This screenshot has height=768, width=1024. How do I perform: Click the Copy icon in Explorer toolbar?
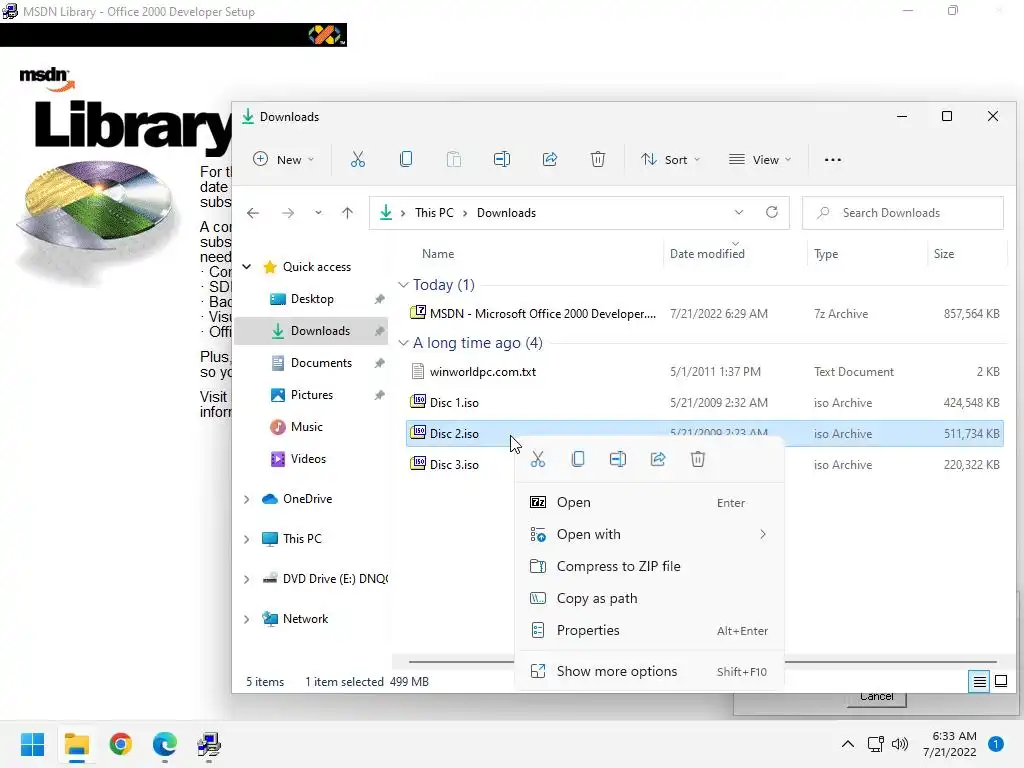click(x=406, y=159)
